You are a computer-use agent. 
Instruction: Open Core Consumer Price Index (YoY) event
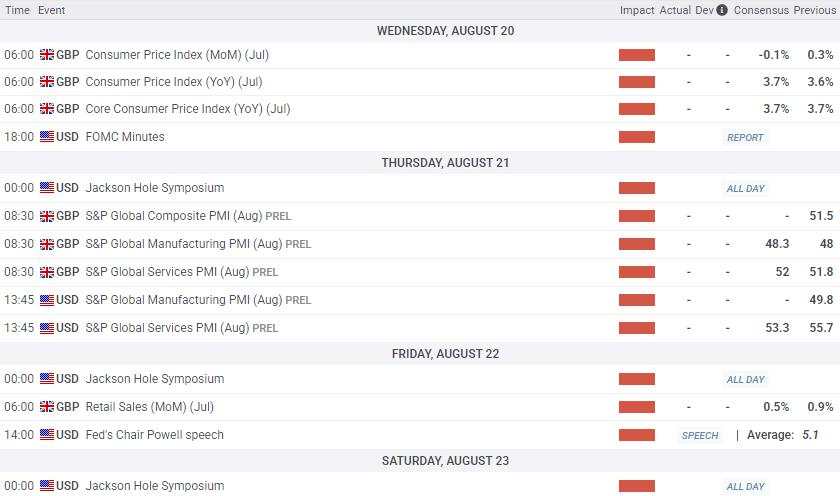[188, 109]
